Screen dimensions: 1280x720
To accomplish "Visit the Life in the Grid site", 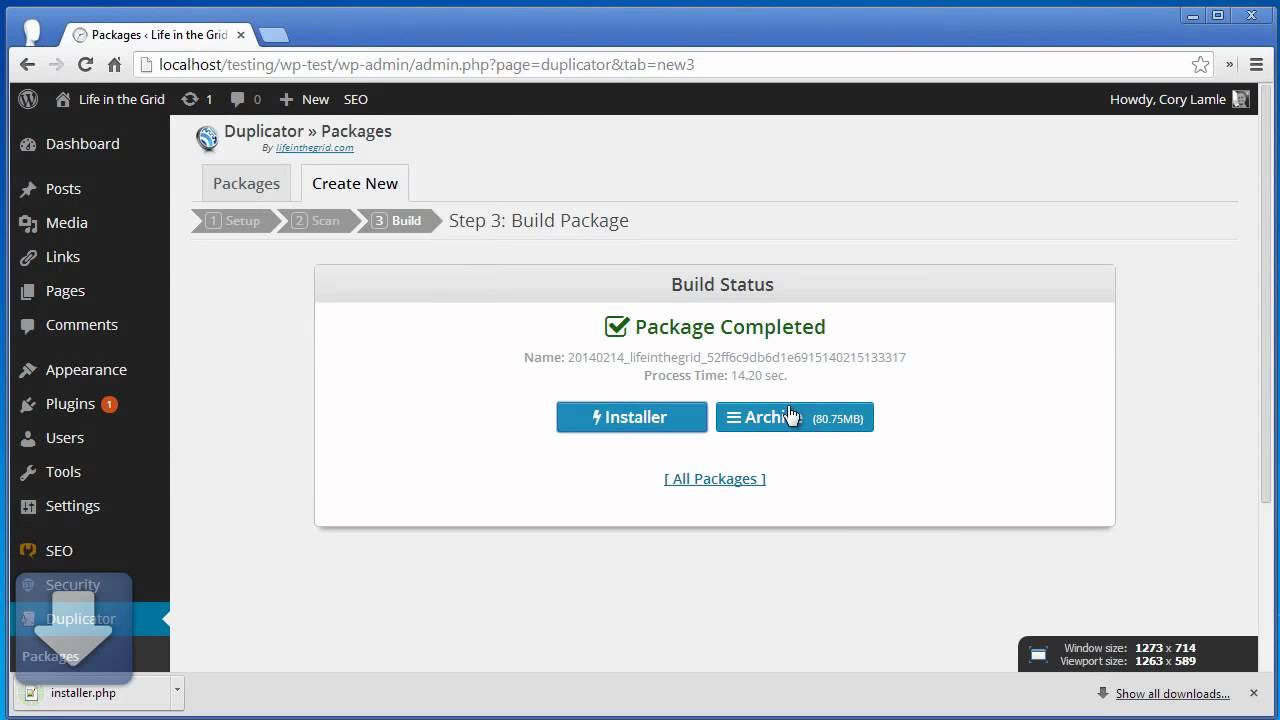I will 110,99.
